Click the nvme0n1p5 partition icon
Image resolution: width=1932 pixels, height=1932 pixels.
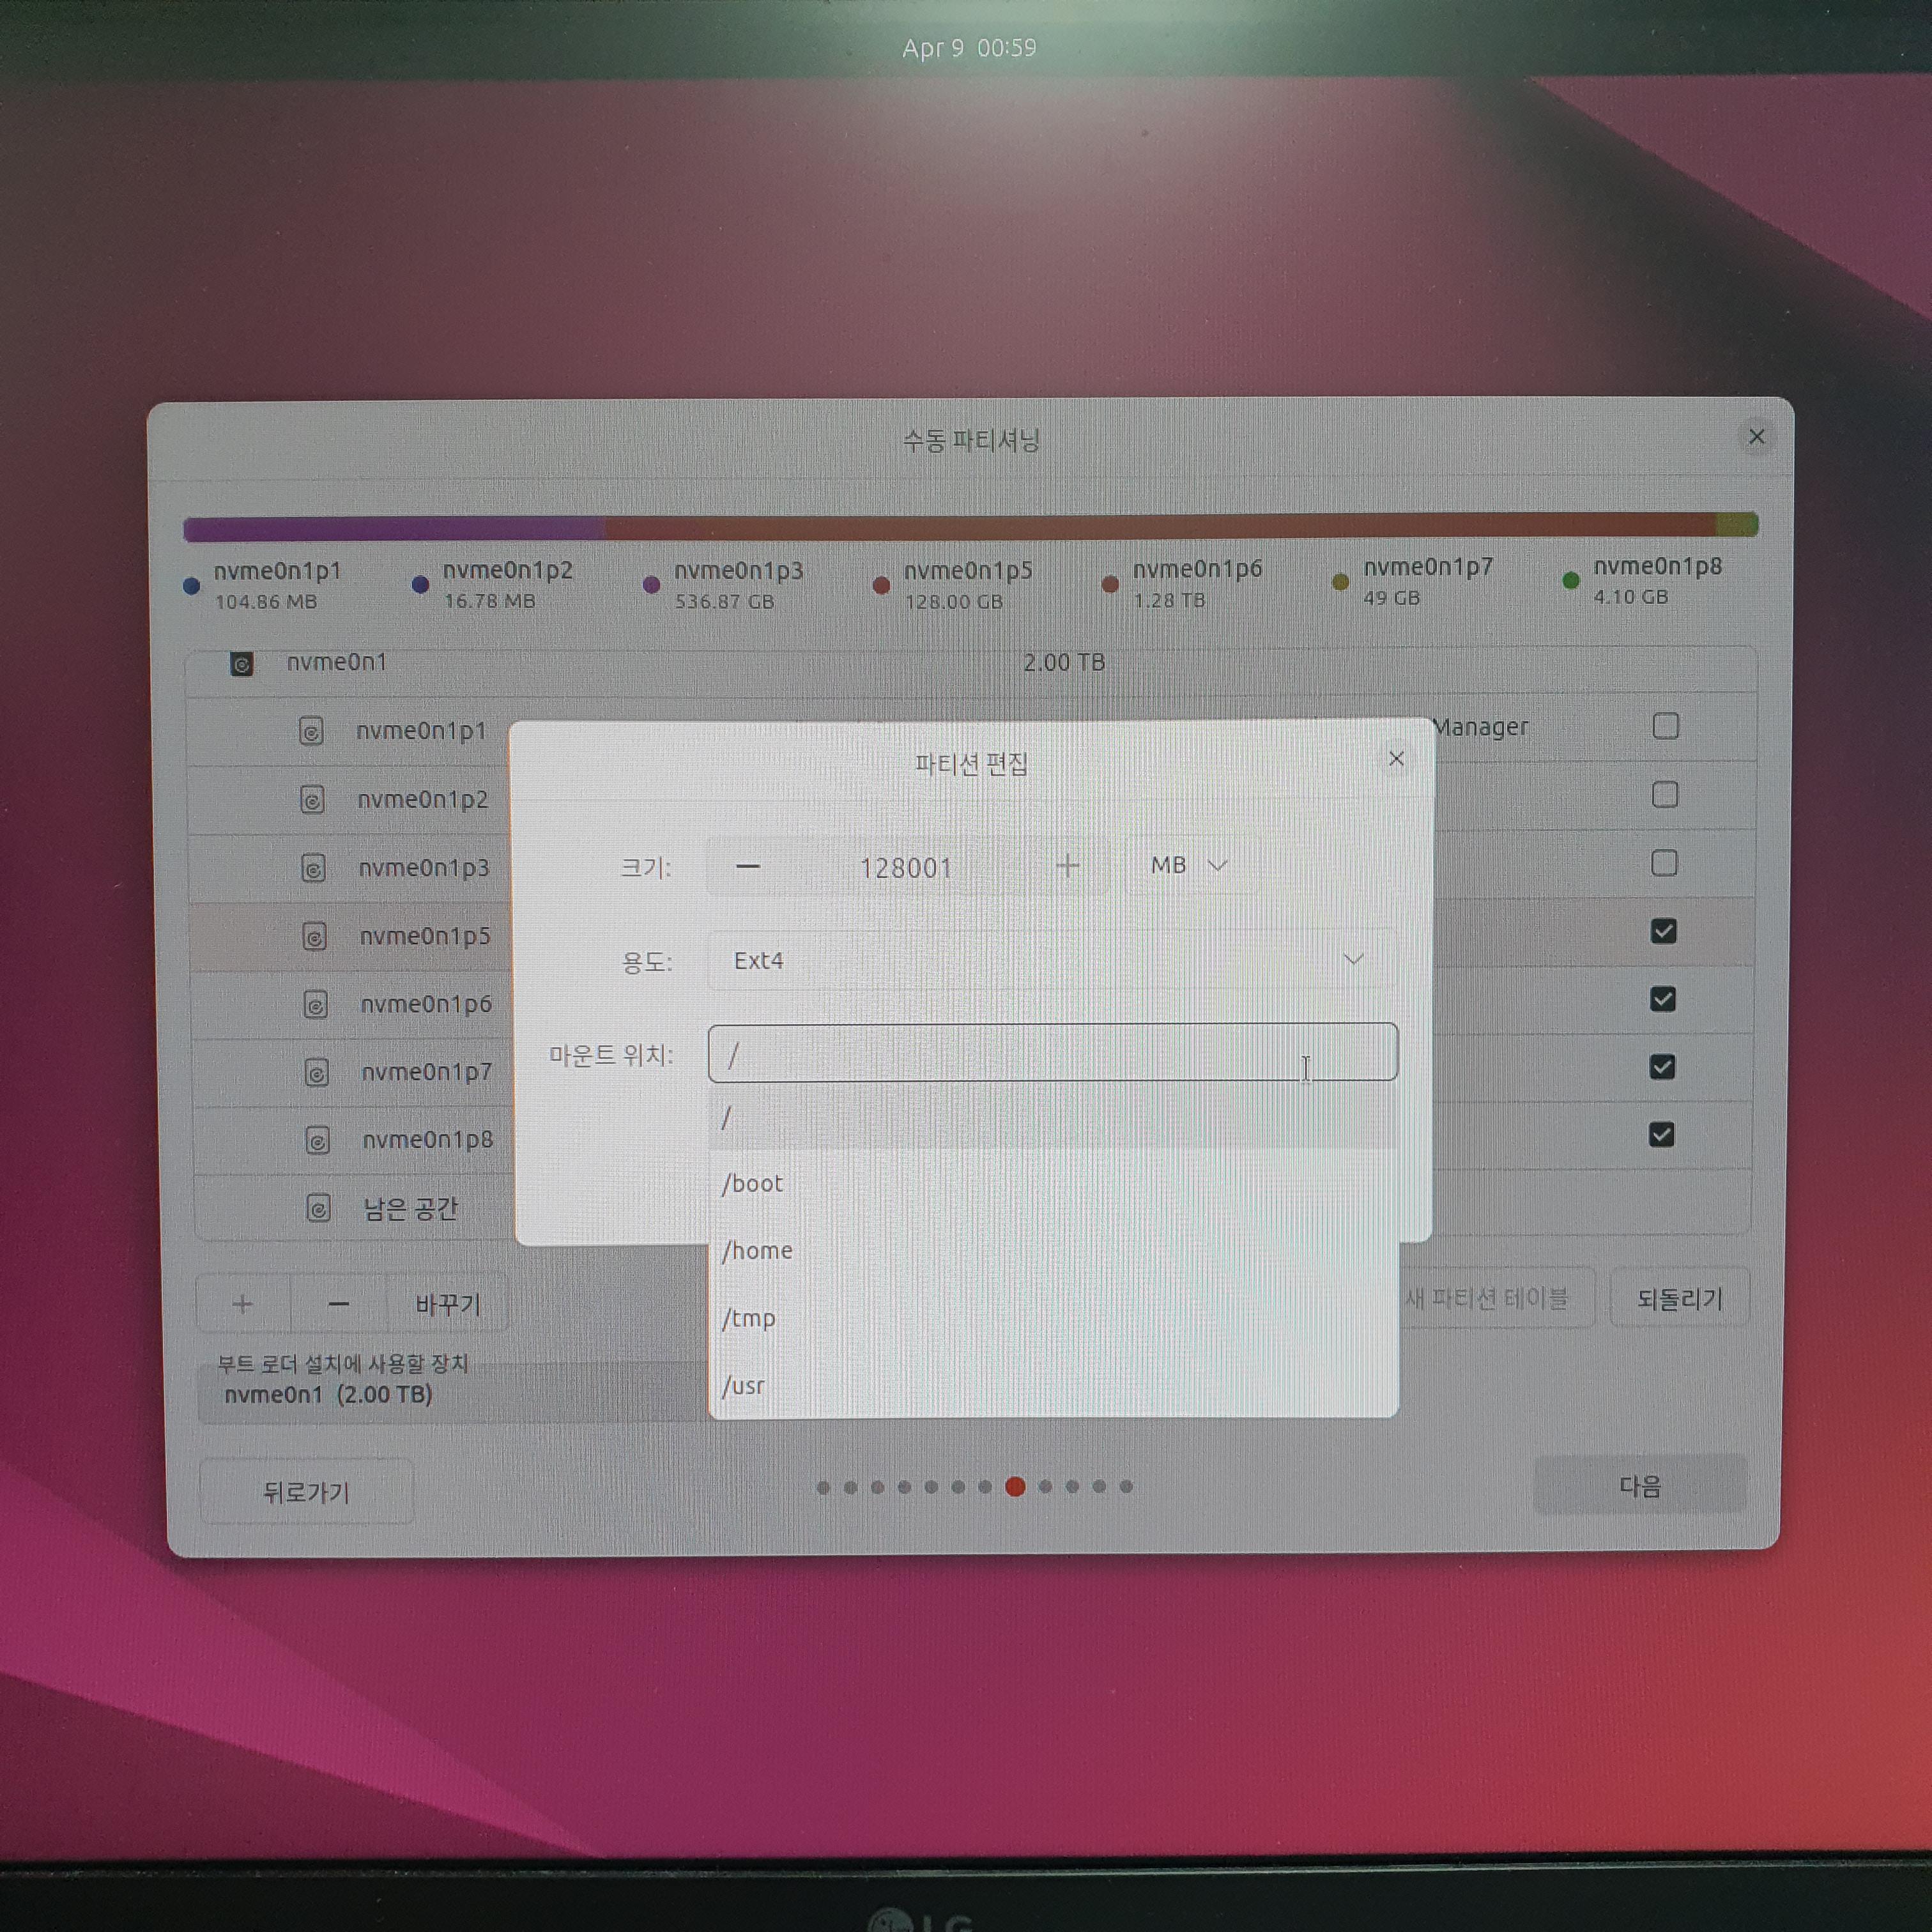(x=314, y=937)
